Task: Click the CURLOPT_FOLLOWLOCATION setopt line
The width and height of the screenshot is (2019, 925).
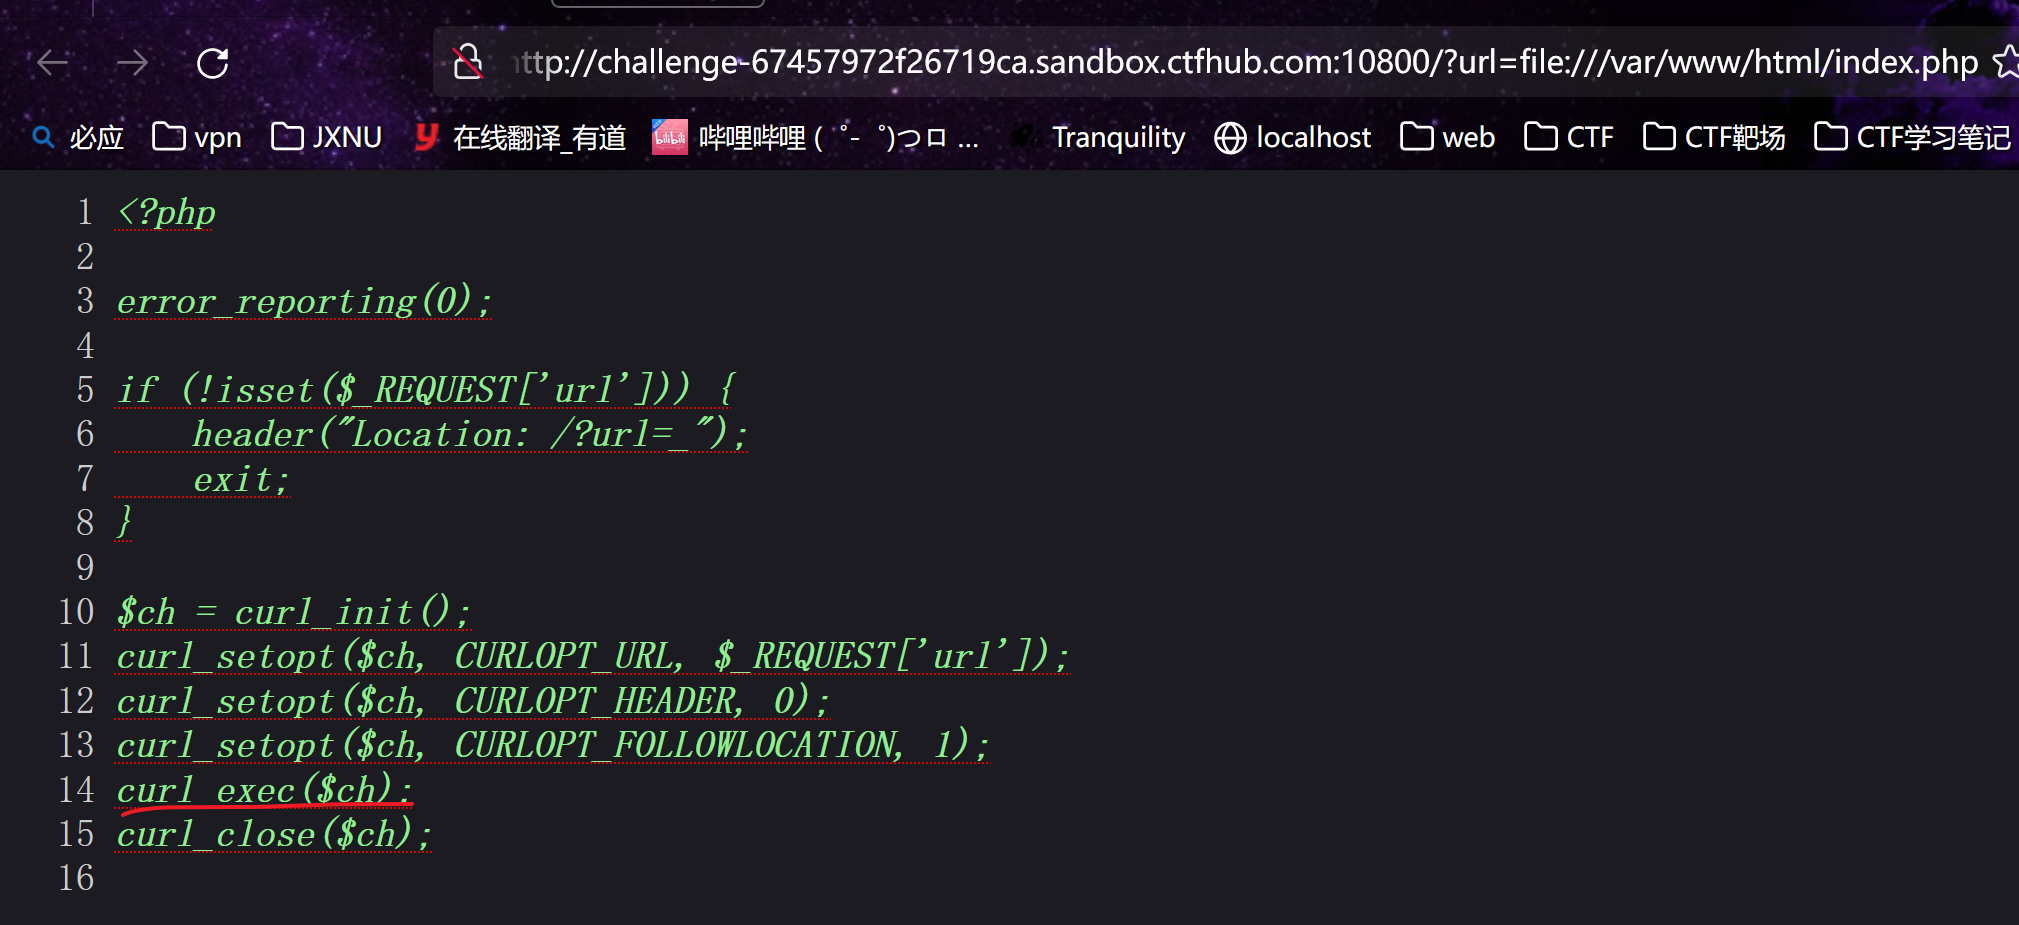Action: [553, 745]
